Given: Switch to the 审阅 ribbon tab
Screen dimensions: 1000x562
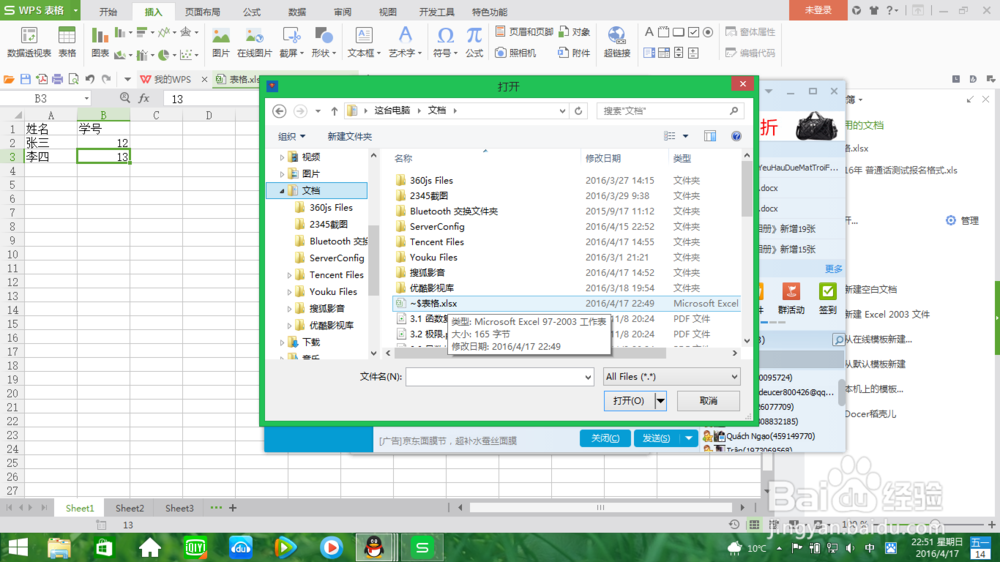Looking at the screenshot, I should coord(342,11).
